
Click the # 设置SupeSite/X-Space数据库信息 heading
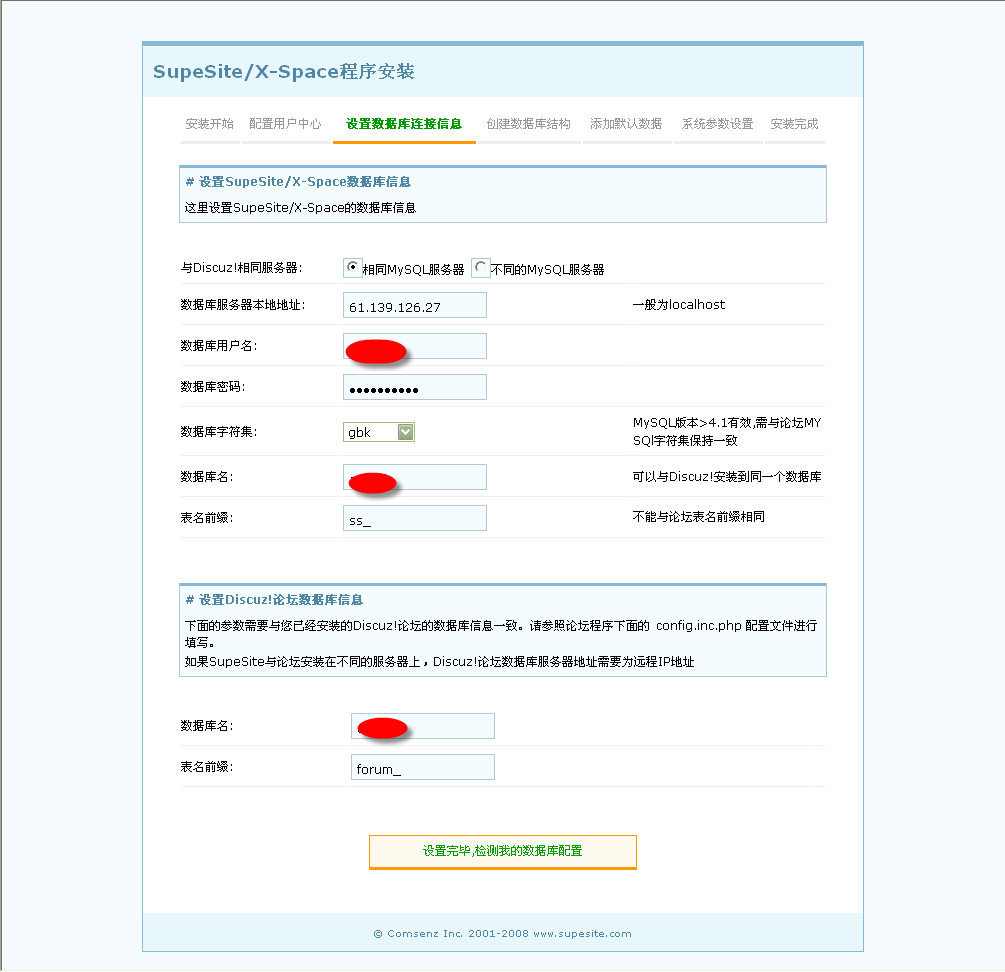click(298, 182)
